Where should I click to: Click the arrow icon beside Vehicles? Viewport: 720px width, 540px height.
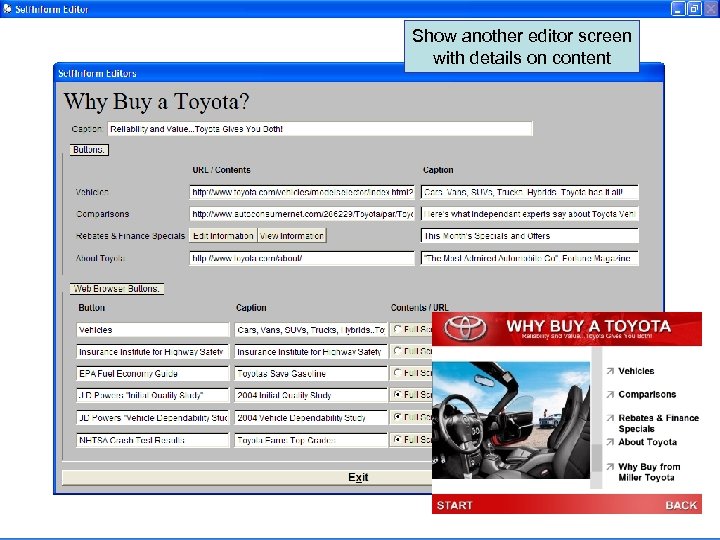pos(610,371)
